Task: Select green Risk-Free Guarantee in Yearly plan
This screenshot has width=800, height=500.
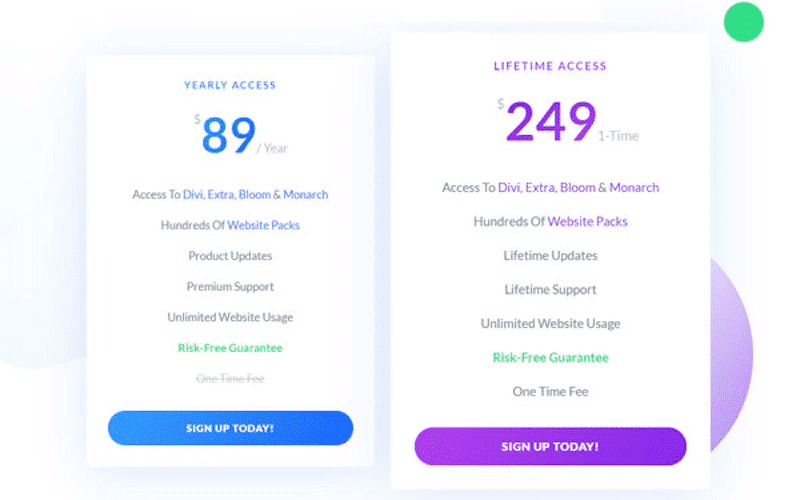Action: point(230,348)
